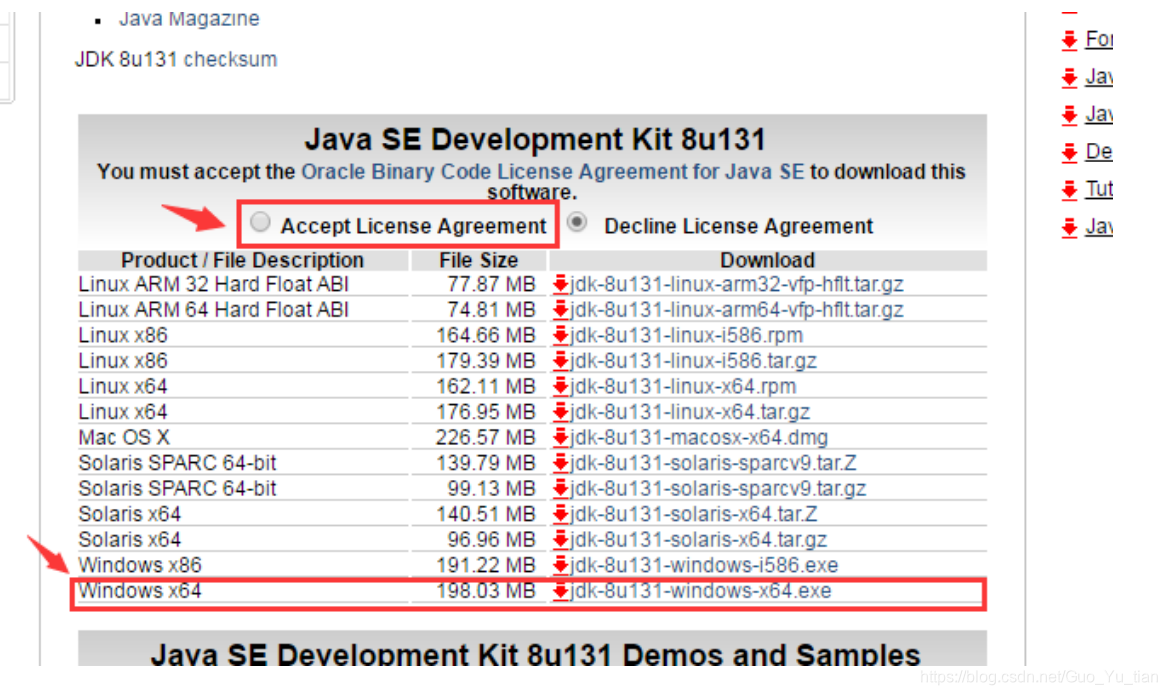Click file size '77.87 MB'
This screenshot has width=1167, height=695.
click(491, 284)
